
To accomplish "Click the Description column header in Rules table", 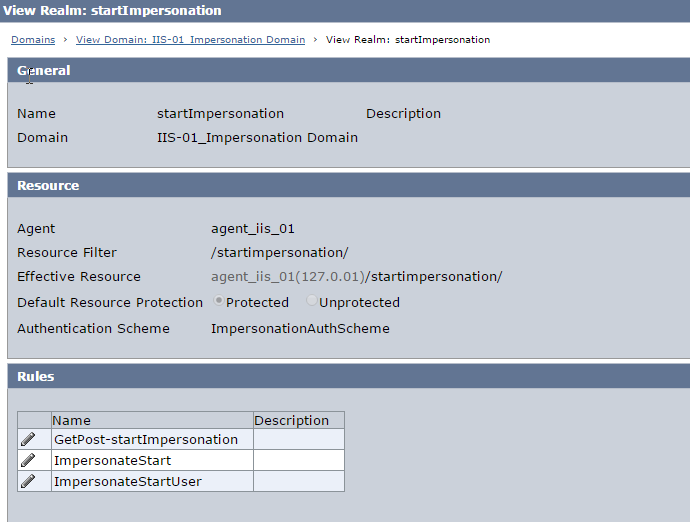I will (x=299, y=420).
